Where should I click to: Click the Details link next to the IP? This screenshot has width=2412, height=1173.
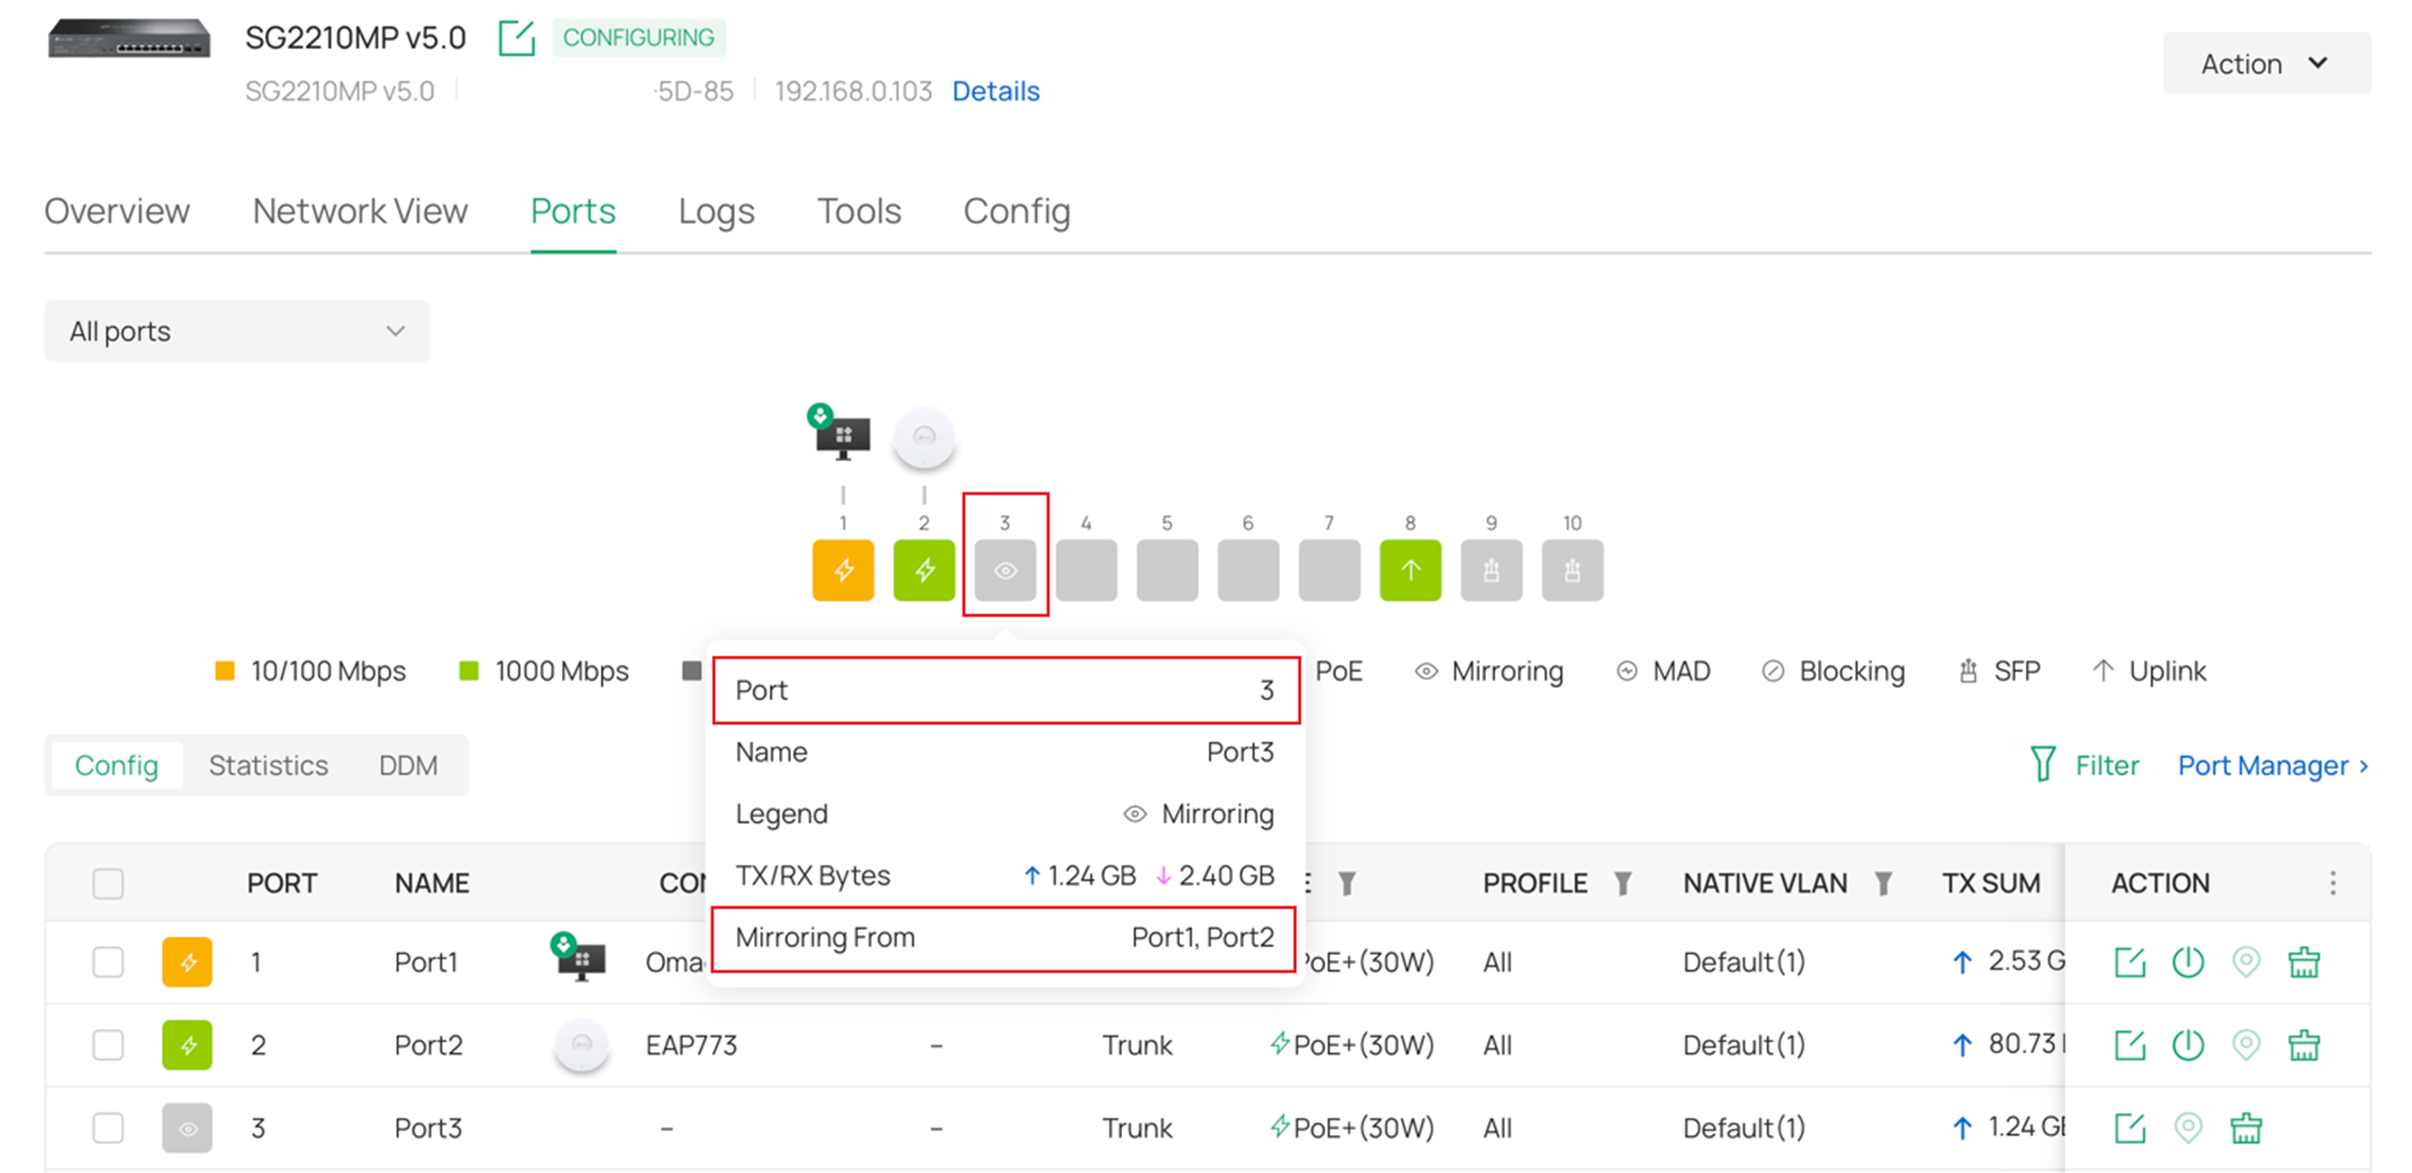(x=995, y=91)
